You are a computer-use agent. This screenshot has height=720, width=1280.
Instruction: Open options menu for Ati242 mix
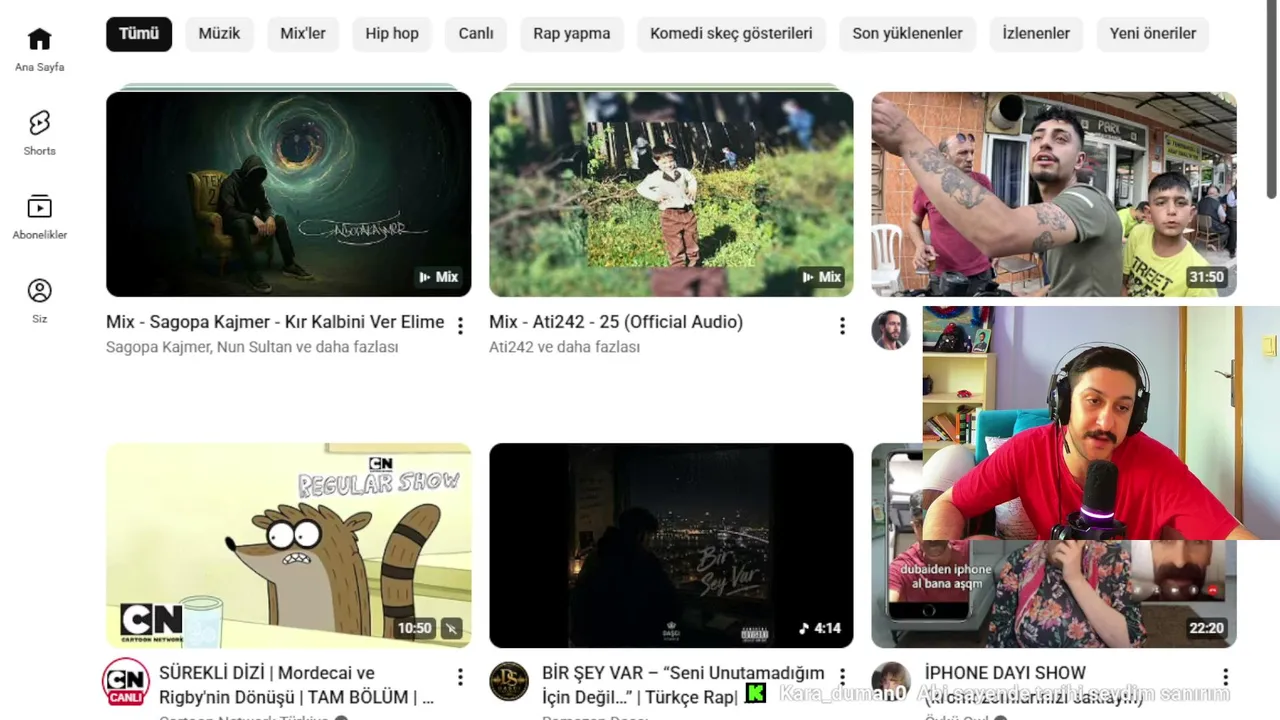pyautogui.click(x=842, y=325)
